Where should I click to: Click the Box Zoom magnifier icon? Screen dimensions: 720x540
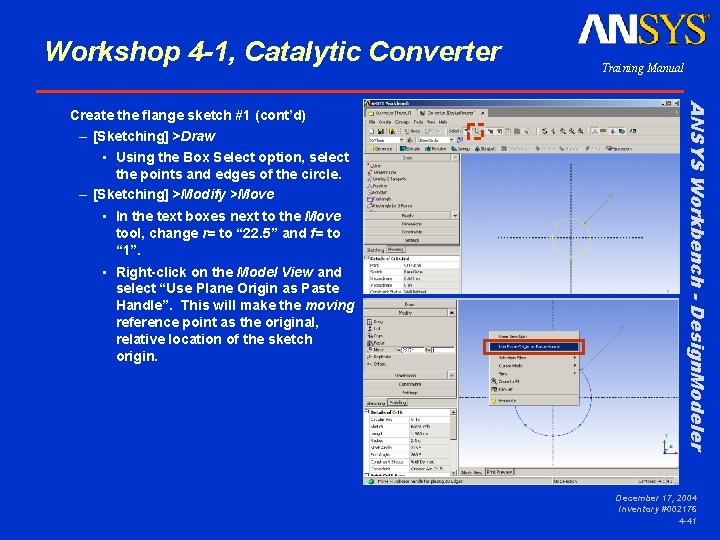(x=572, y=131)
